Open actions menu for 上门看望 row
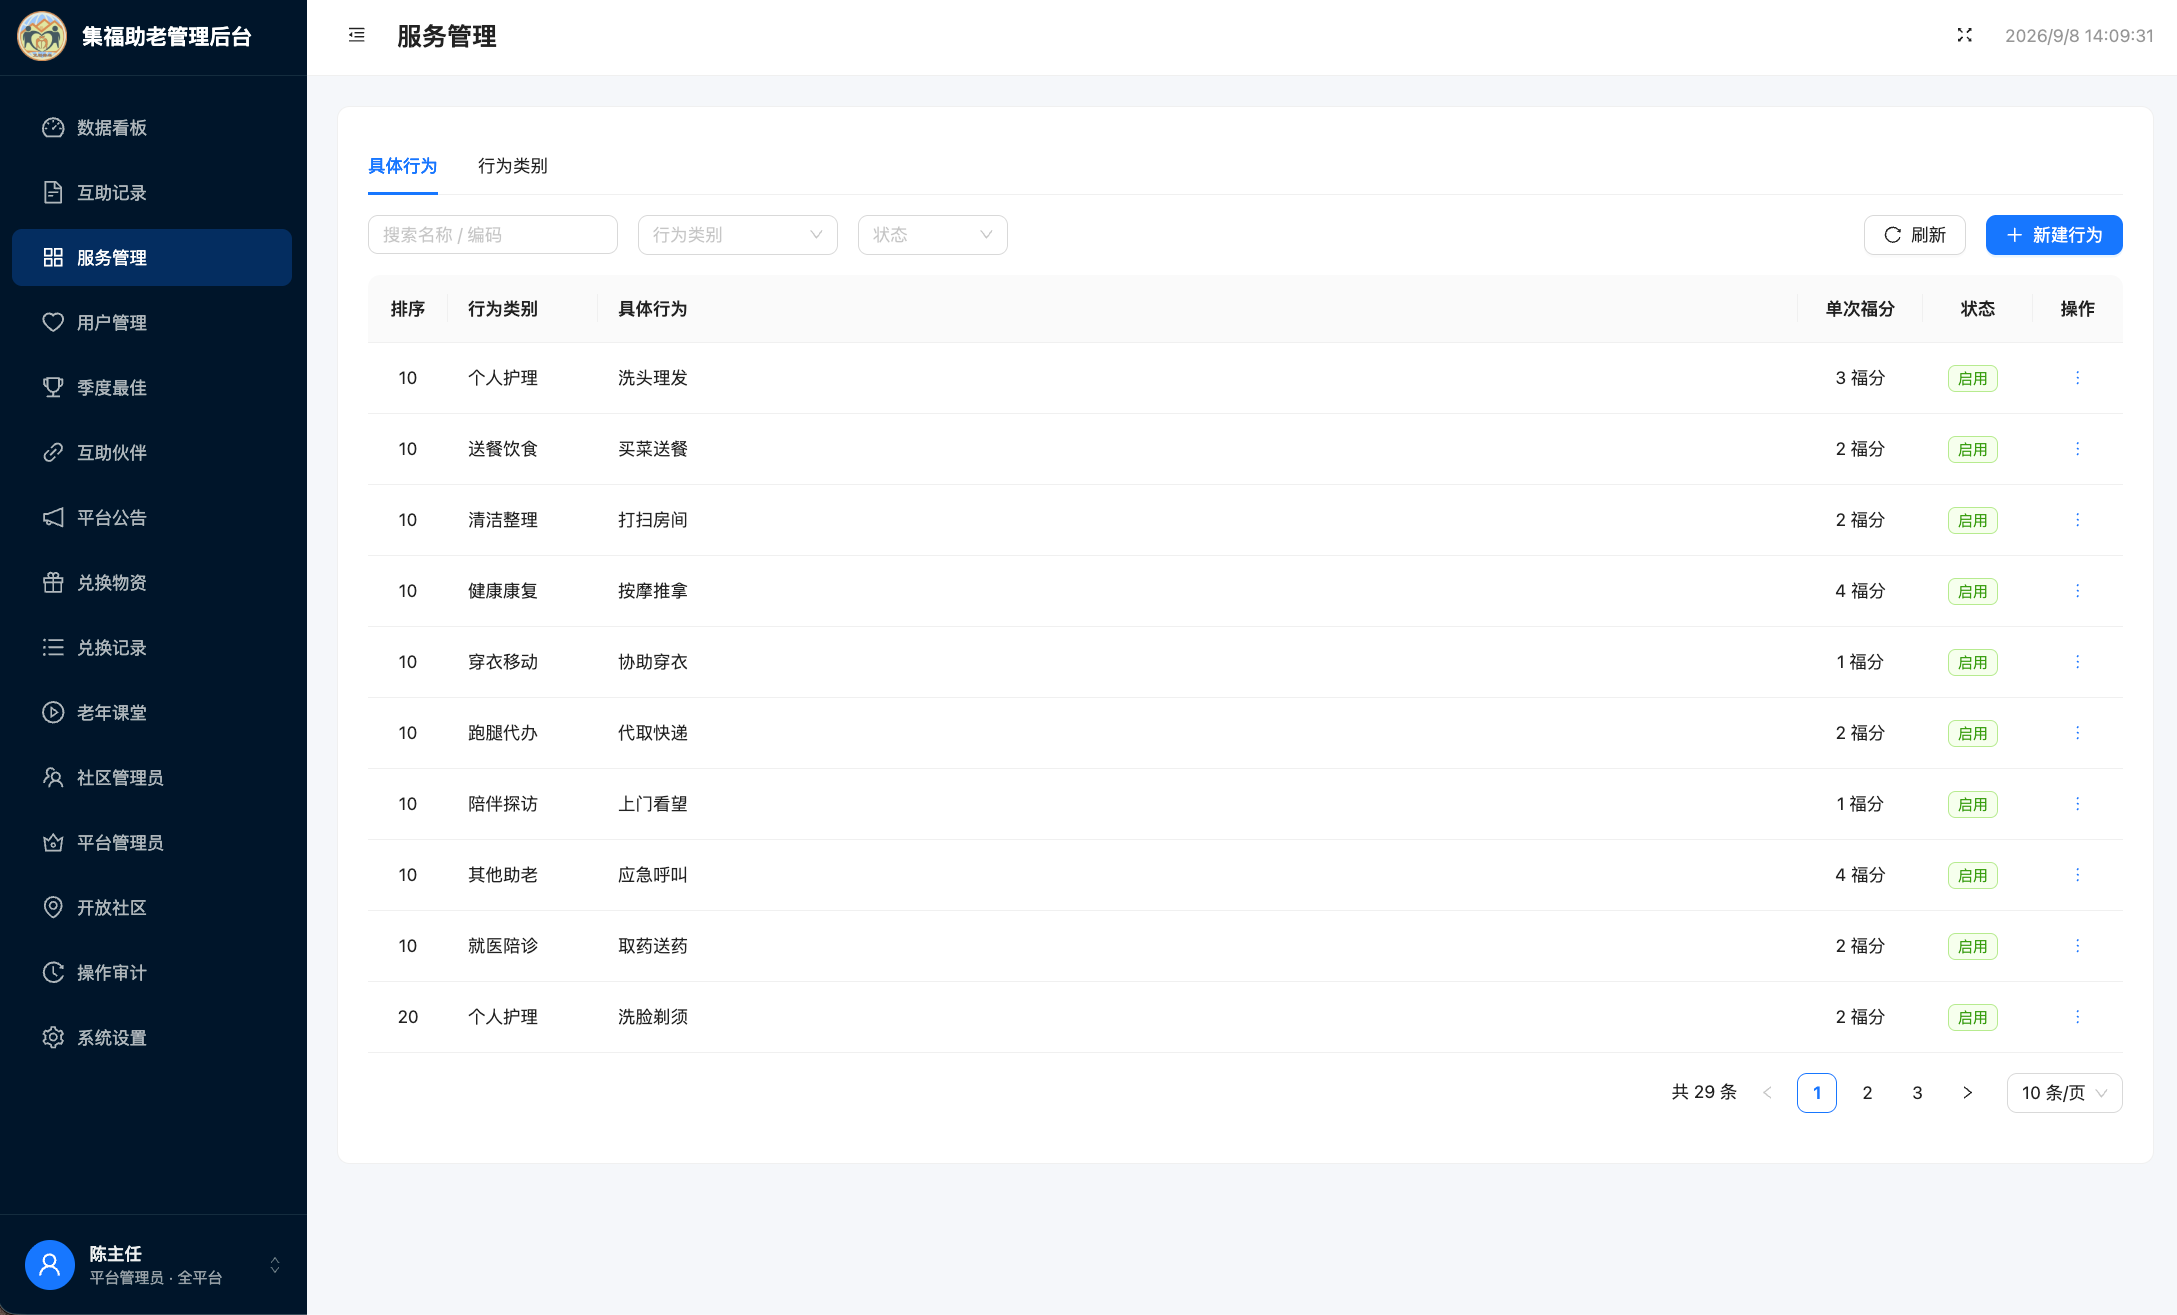Viewport: 2177px width, 1315px height. pyautogui.click(x=2077, y=804)
